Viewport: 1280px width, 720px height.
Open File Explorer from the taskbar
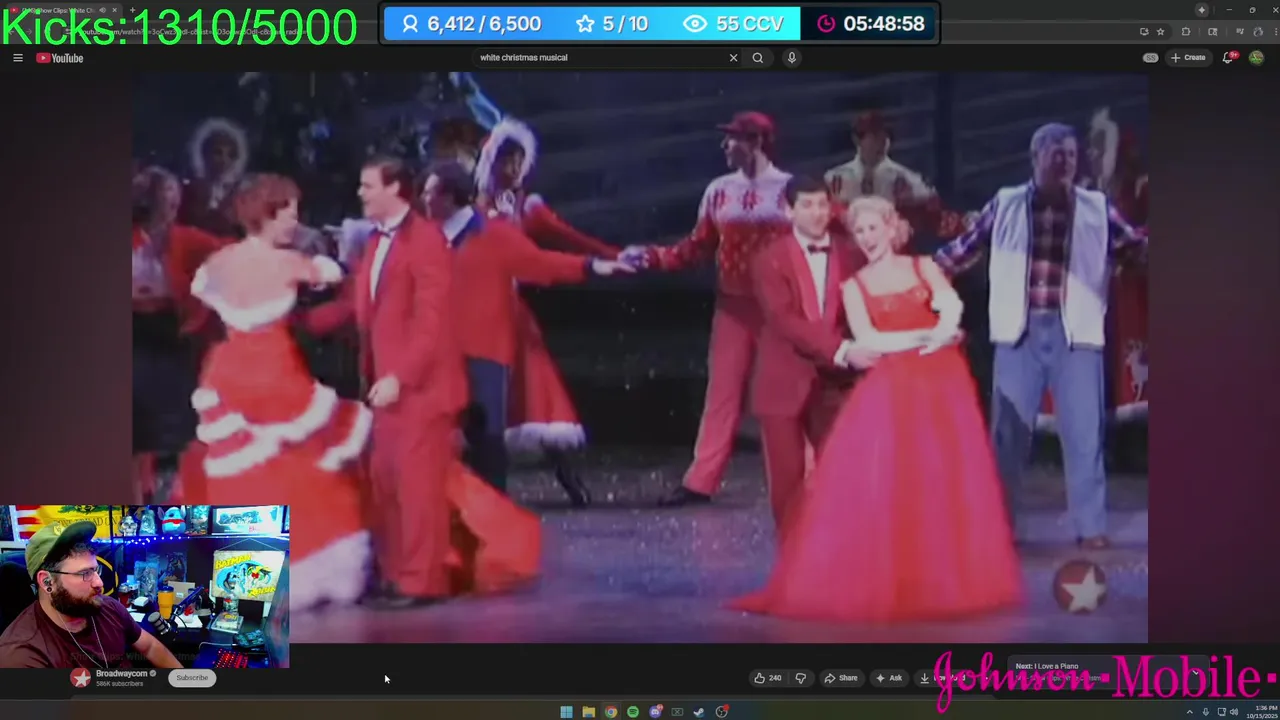coord(589,712)
